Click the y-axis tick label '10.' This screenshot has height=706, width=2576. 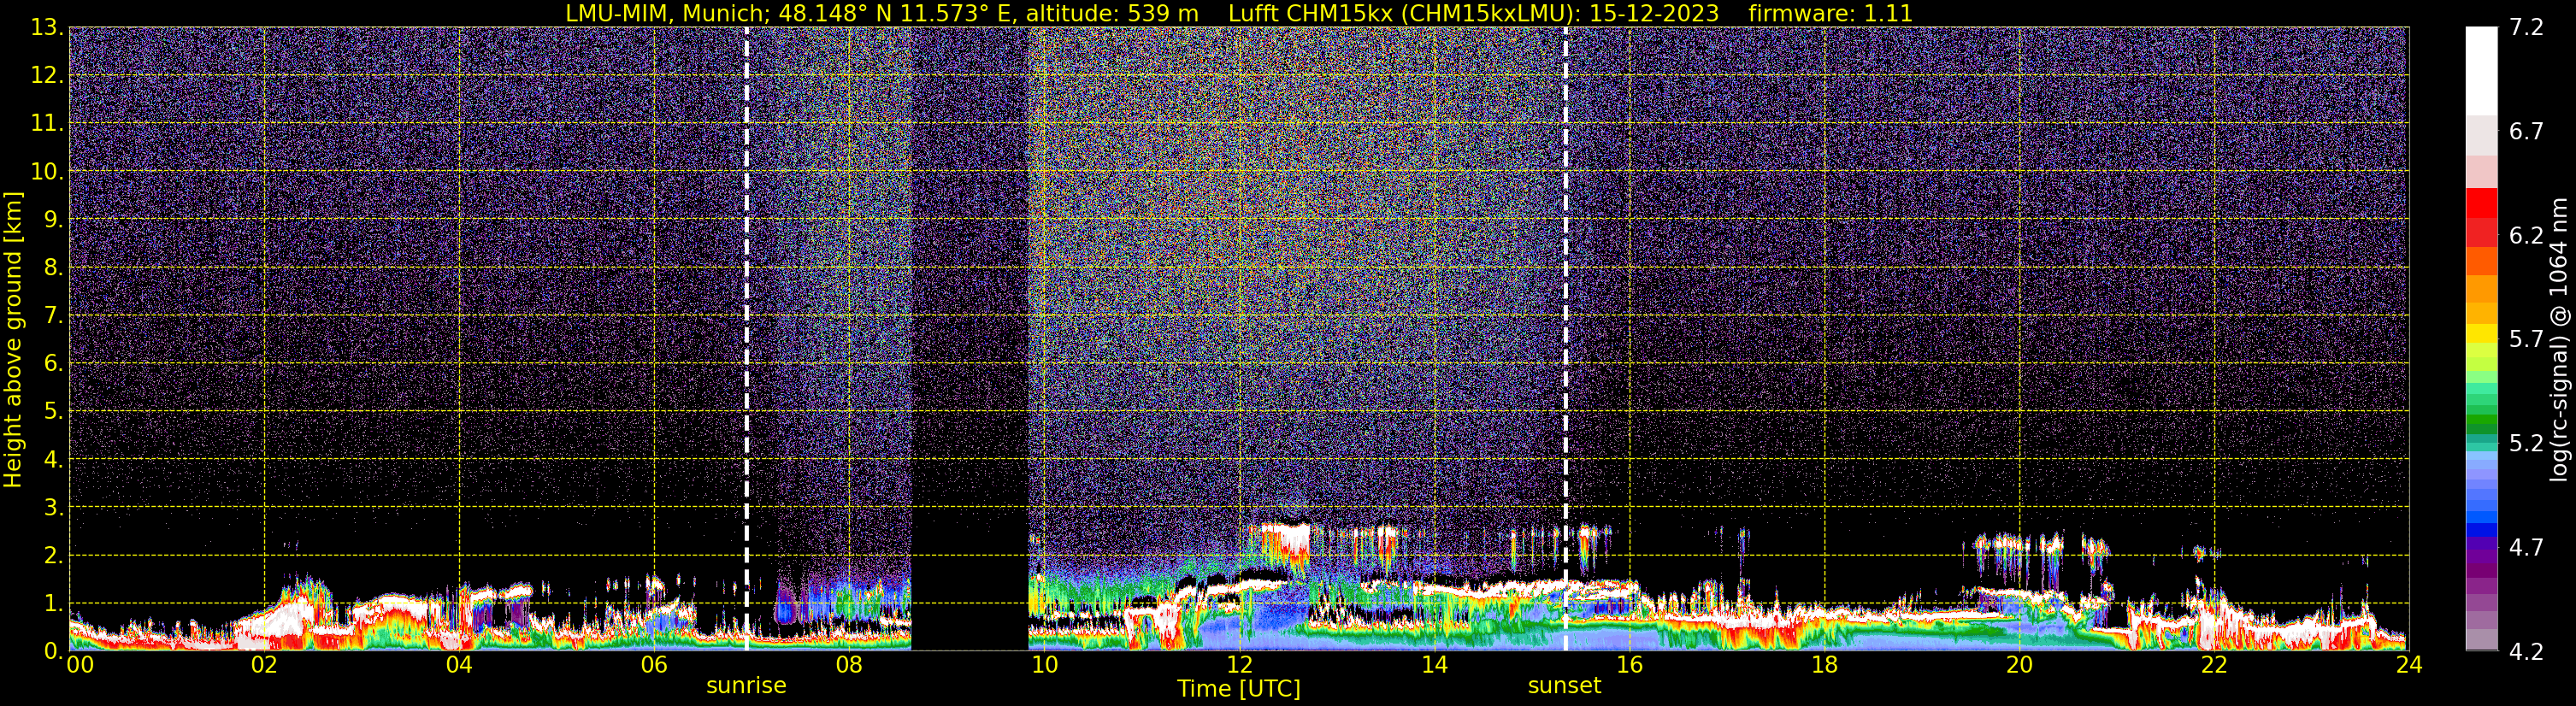tap(47, 172)
